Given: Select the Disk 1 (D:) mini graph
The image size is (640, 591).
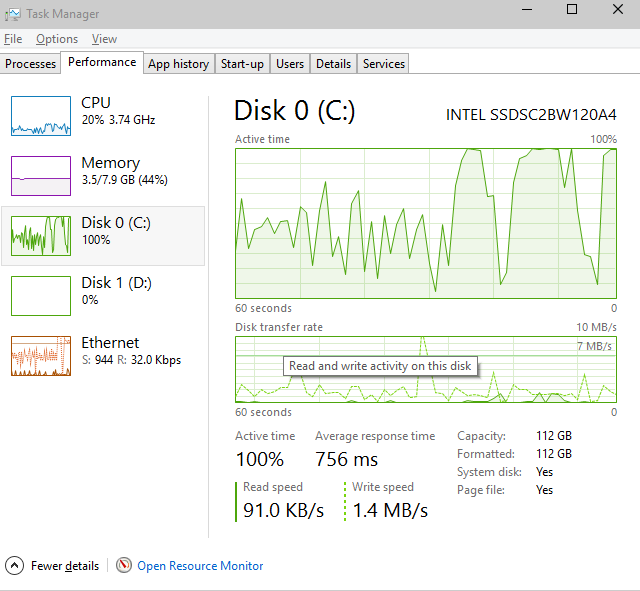Looking at the screenshot, I should click(x=41, y=296).
